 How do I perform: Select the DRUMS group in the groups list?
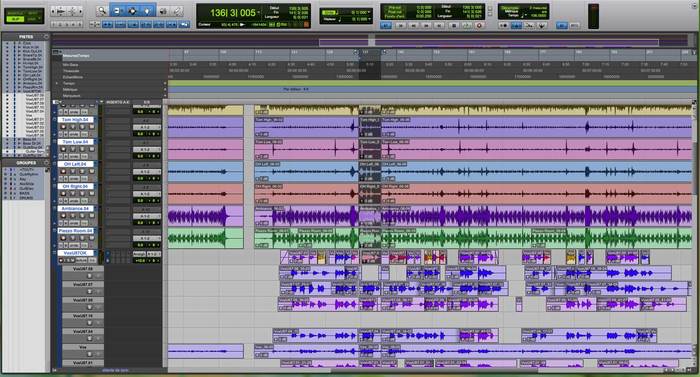(26, 197)
